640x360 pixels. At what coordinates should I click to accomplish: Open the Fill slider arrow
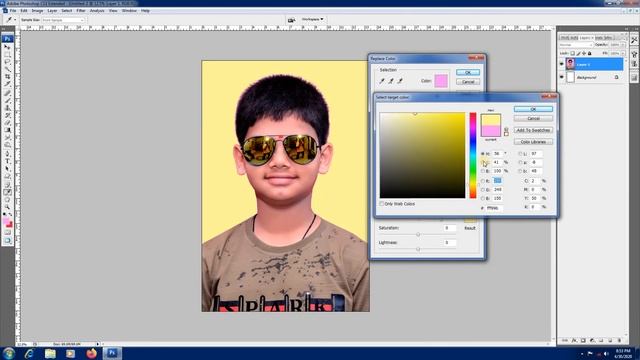coord(622,53)
